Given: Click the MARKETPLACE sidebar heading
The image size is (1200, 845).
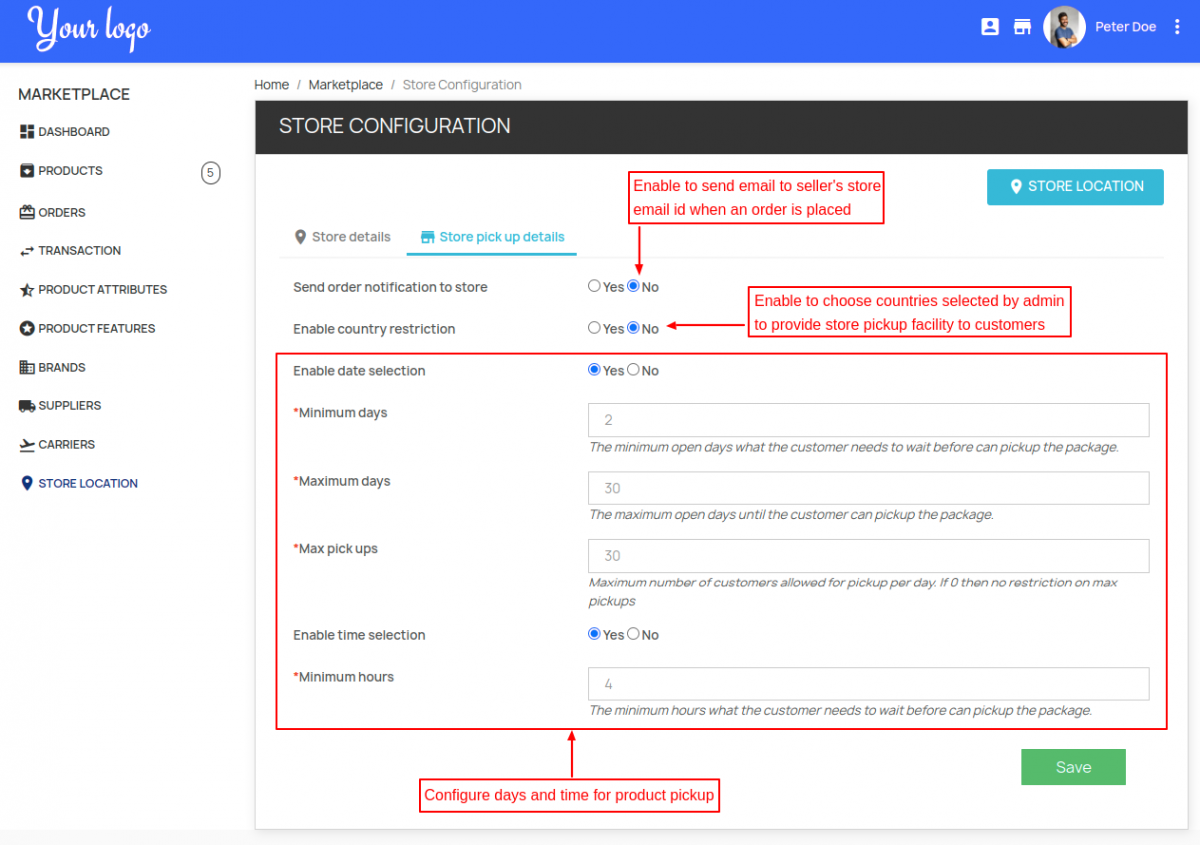Looking at the screenshot, I should [74, 94].
